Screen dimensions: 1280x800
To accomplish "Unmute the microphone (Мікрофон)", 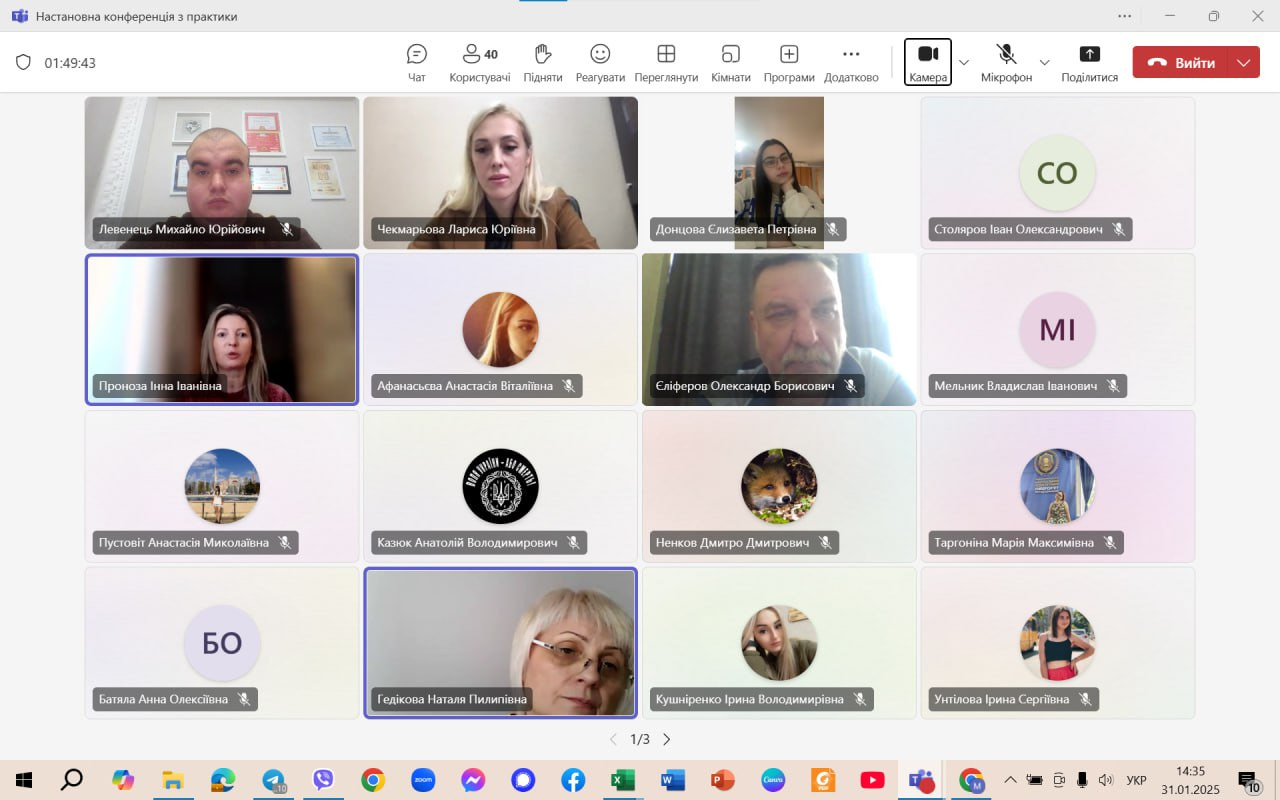I will click(1006, 63).
